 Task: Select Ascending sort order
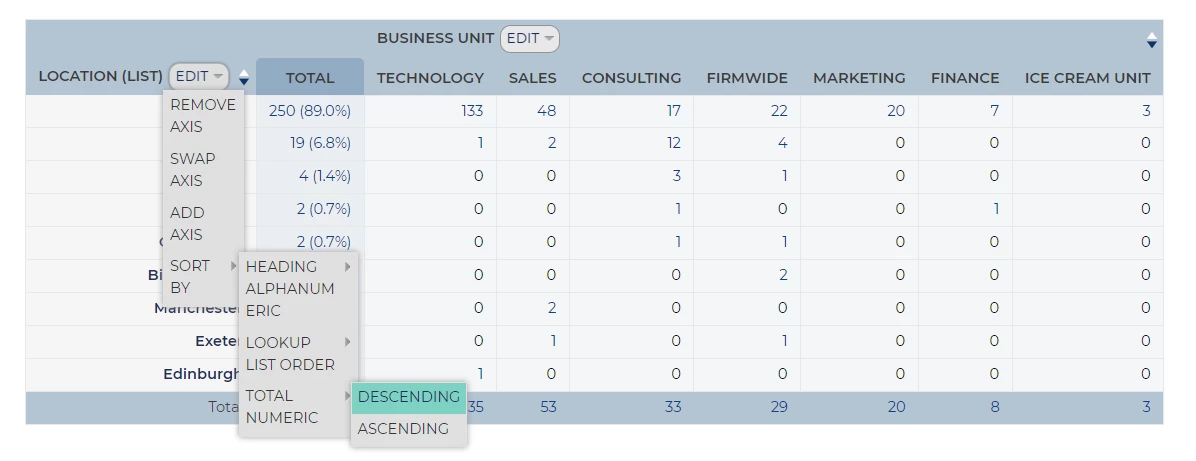tap(403, 429)
